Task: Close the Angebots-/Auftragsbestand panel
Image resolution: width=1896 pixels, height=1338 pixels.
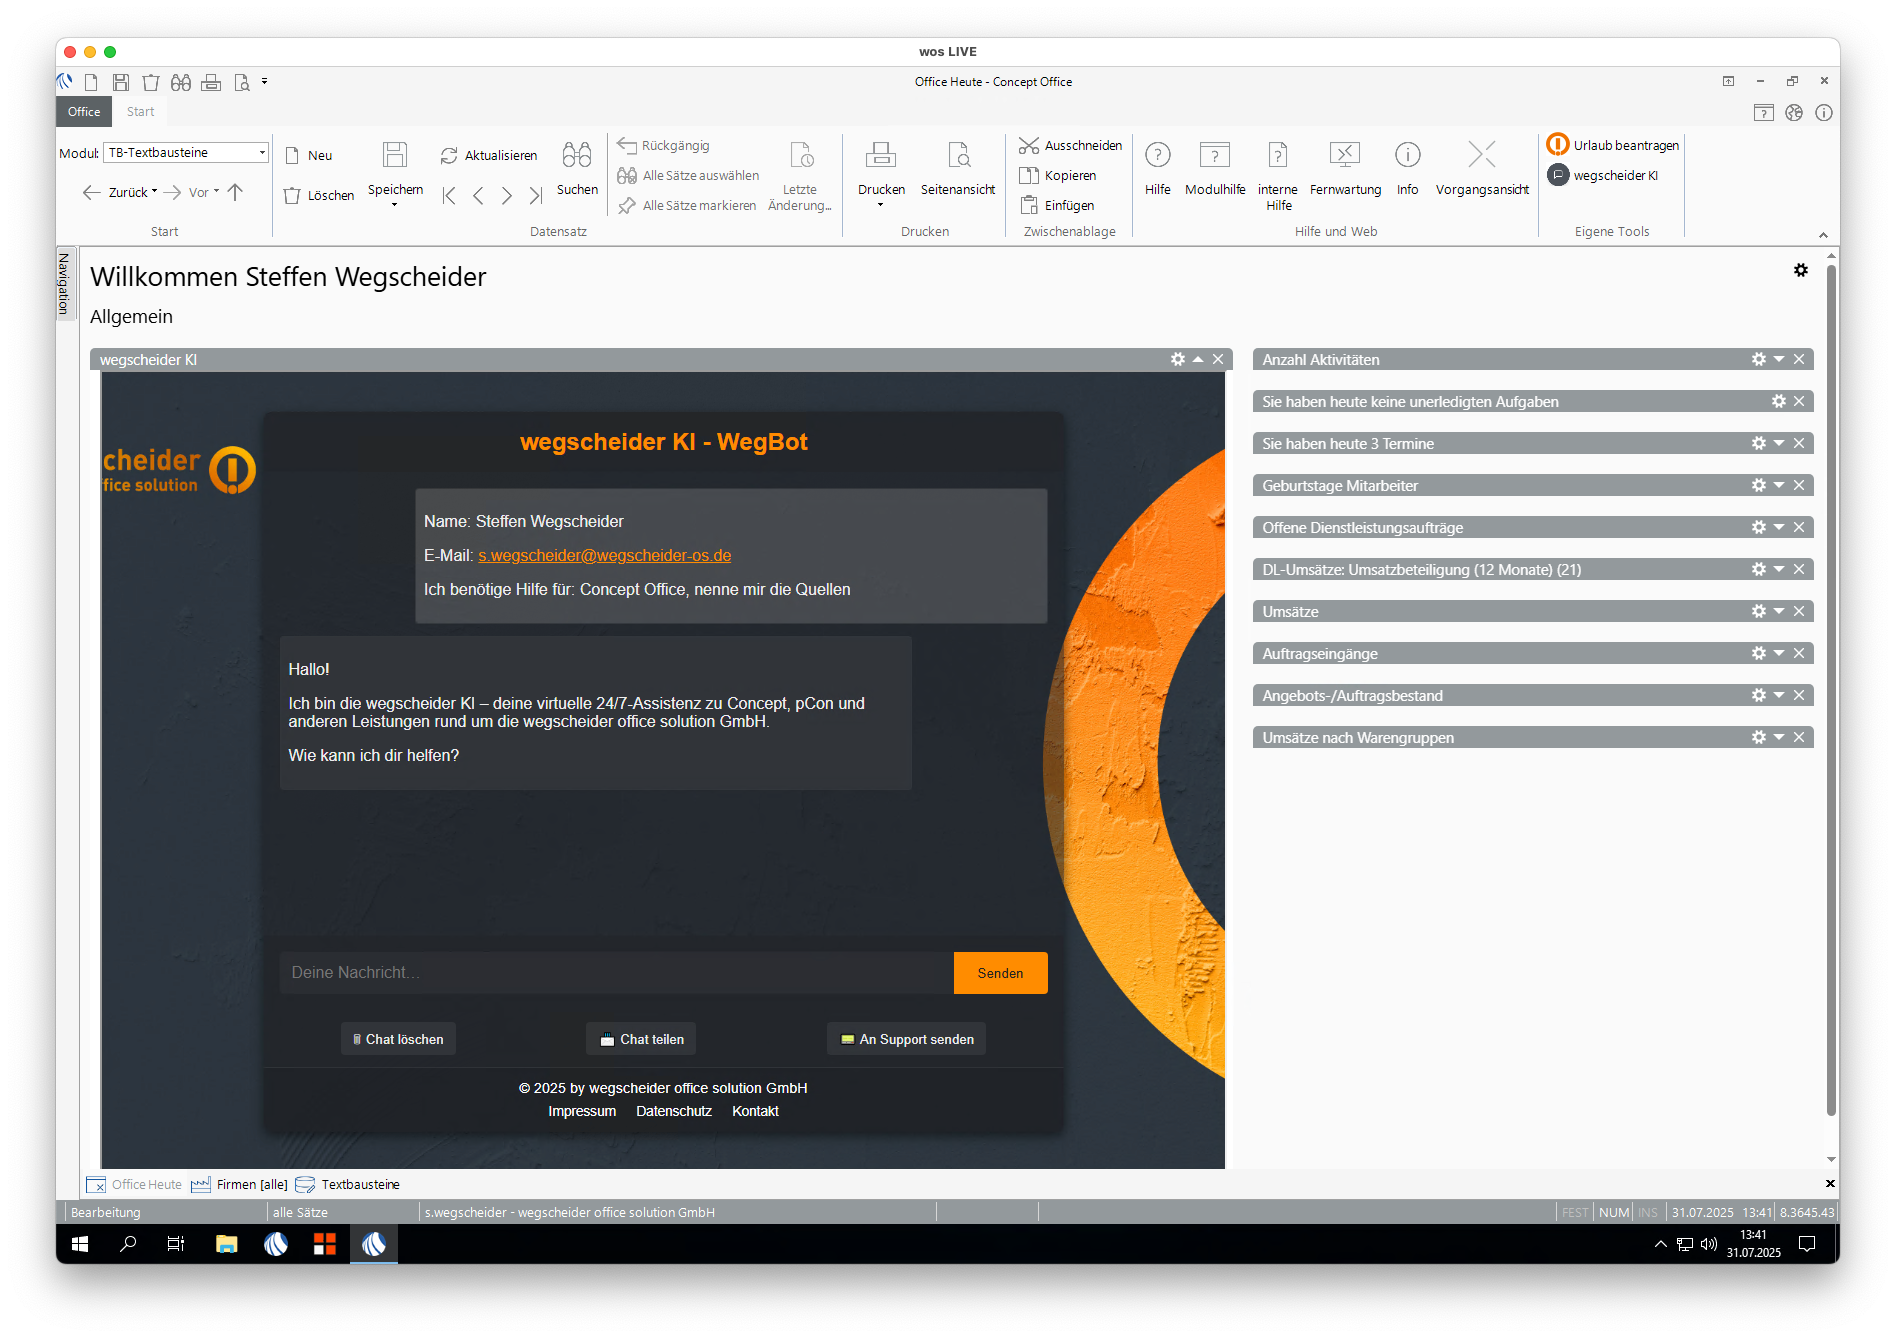Action: [1799, 695]
